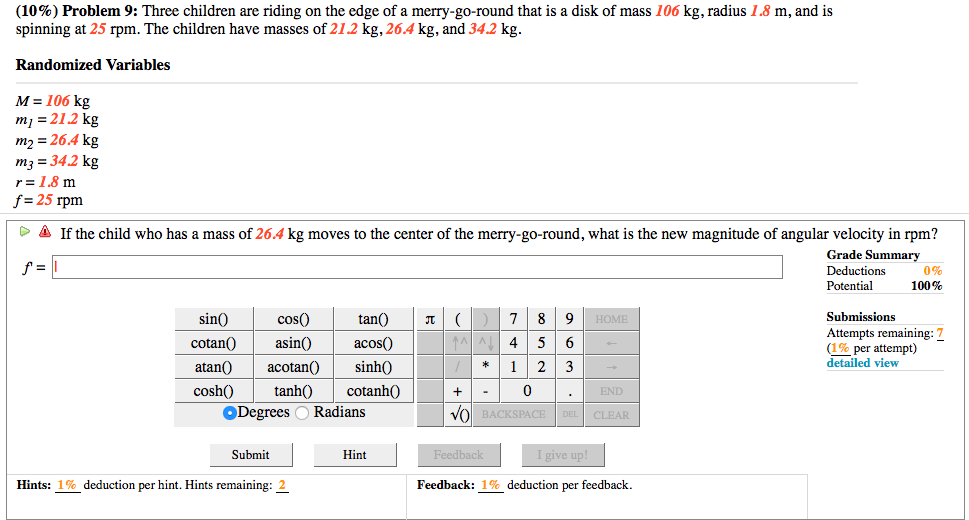Screen dimensions: 969x520
Task: Click keypad digit 6
Action: pos(569,343)
